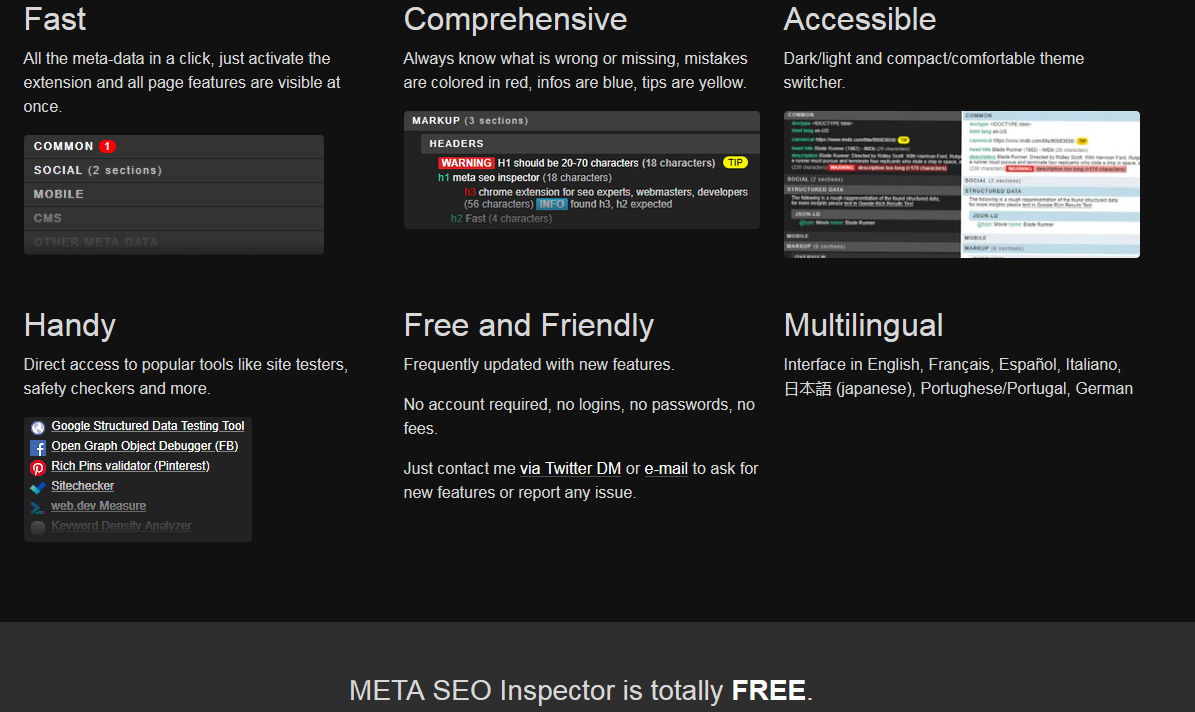Screen dimensions: 1195x712
Task: Click the h1 meta seo inspector line
Action: (x=524, y=178)
